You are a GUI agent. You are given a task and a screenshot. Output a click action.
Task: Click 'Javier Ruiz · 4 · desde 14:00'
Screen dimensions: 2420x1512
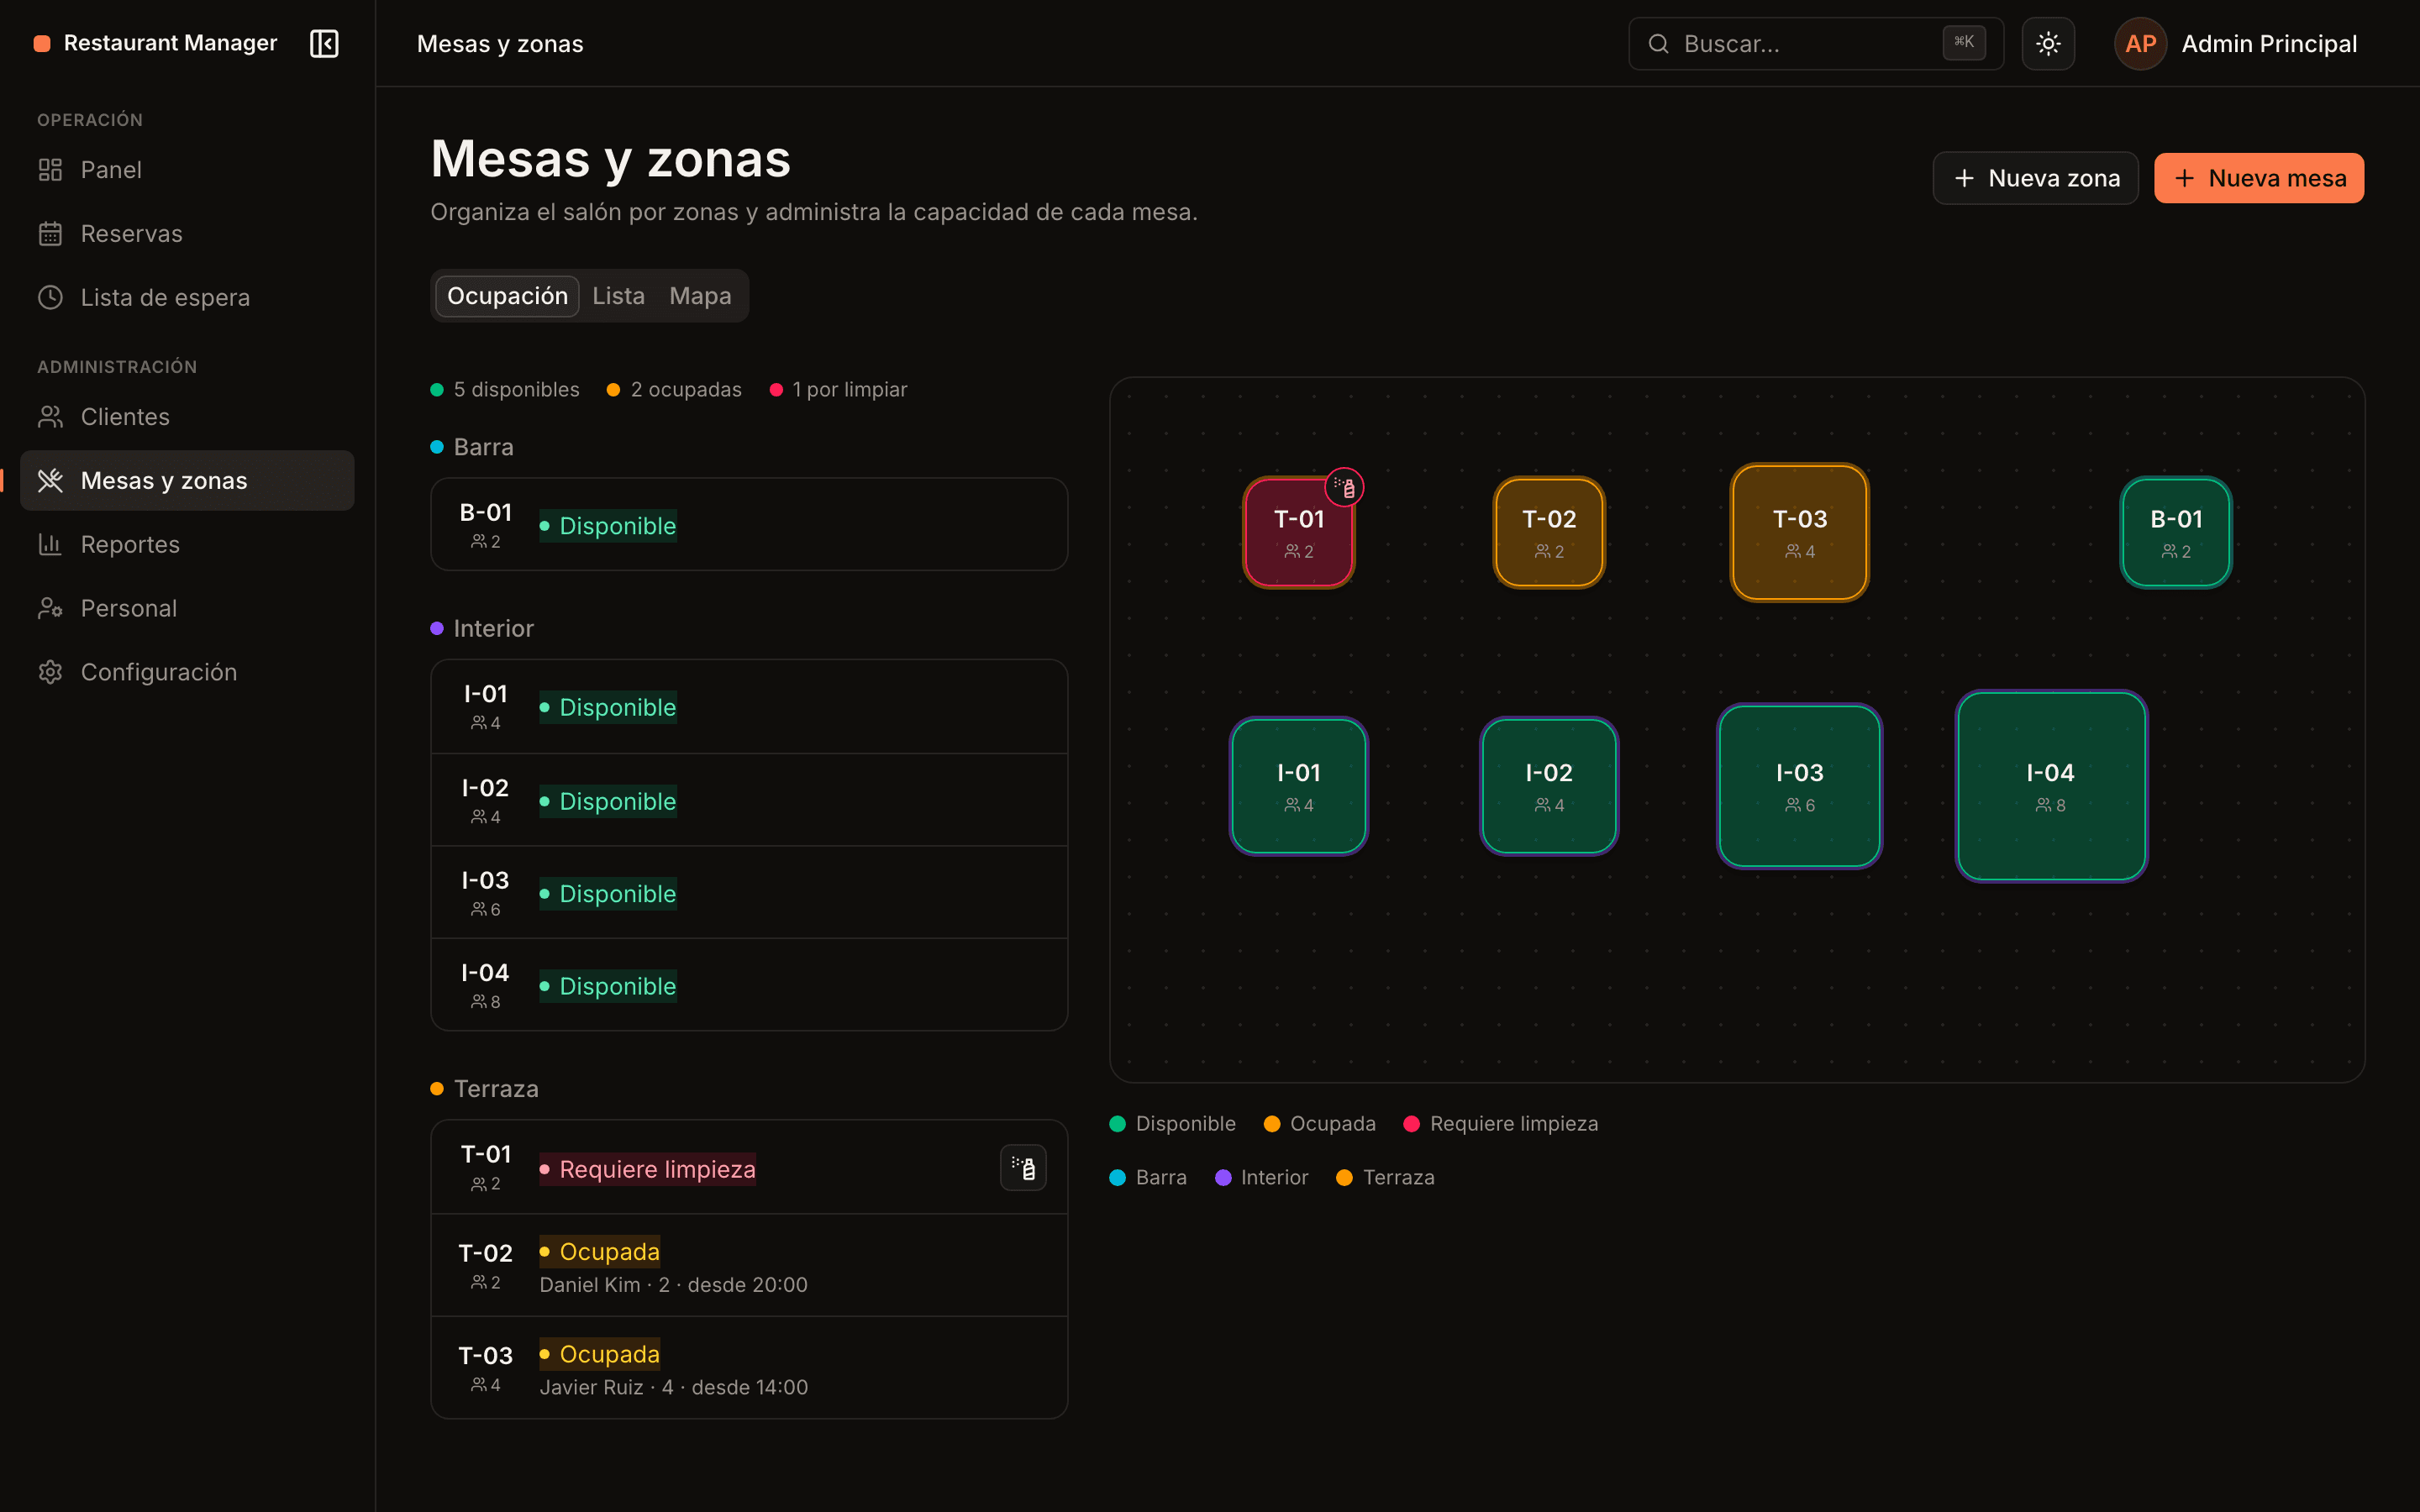coord(674,1387)
